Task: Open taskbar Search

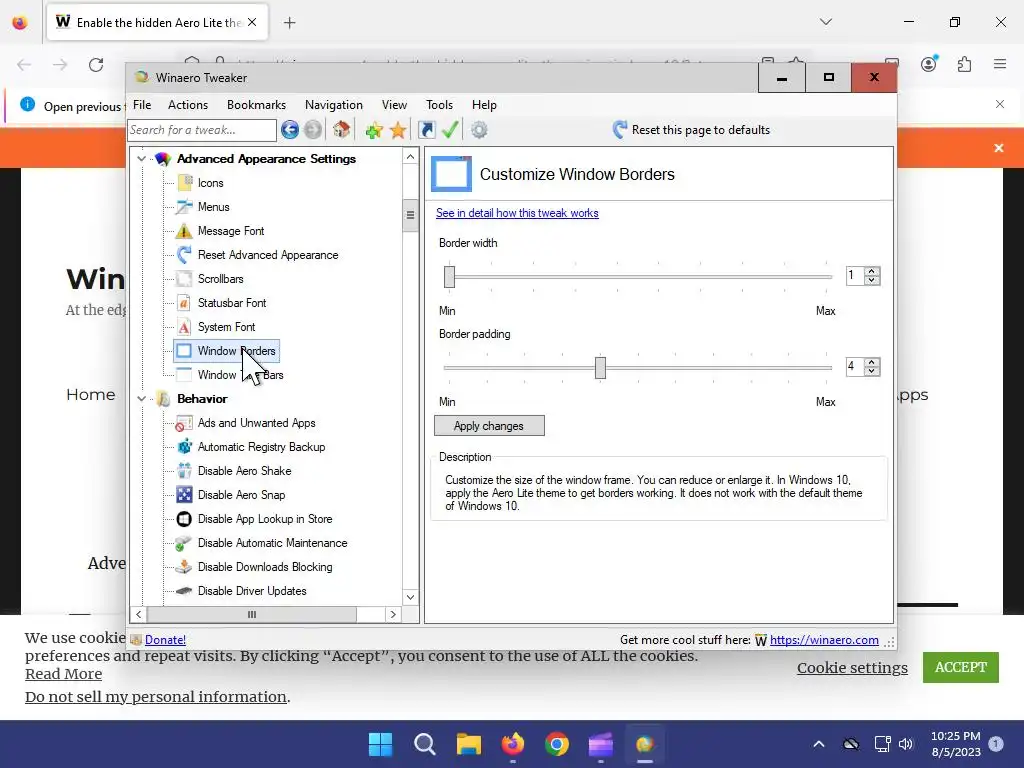Action: (424, 744)
